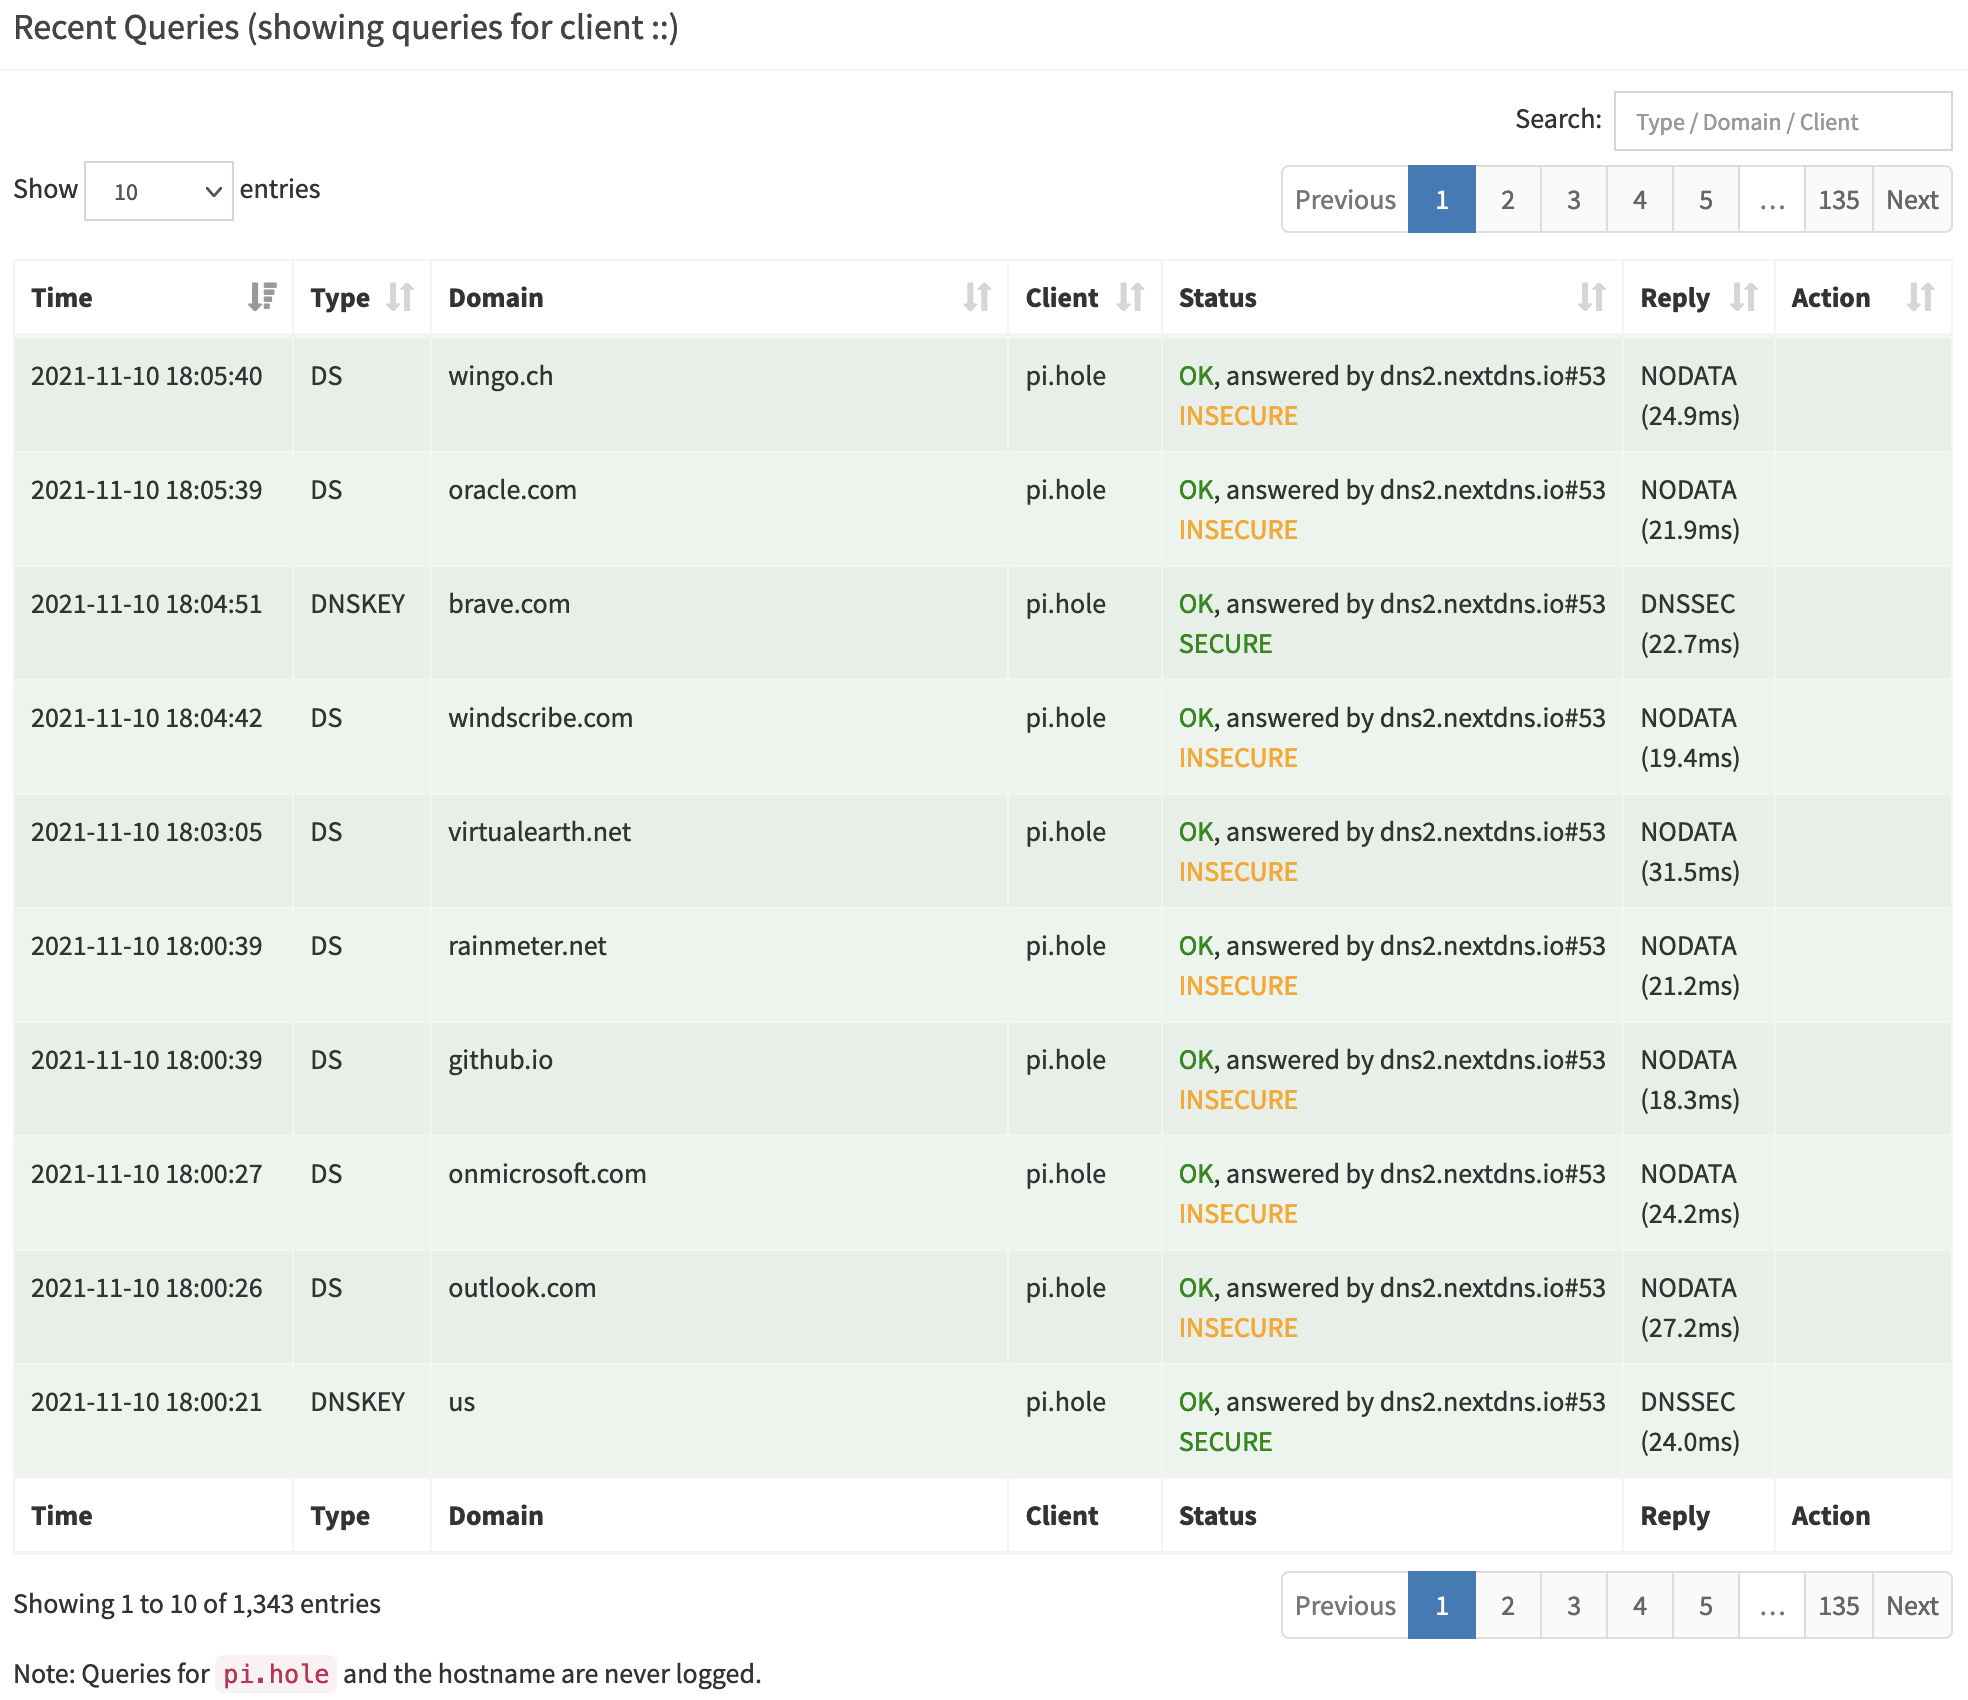Click DNSKEY type in 'us' row
Screen dimensions: 1968x1700
[357, 1402]
